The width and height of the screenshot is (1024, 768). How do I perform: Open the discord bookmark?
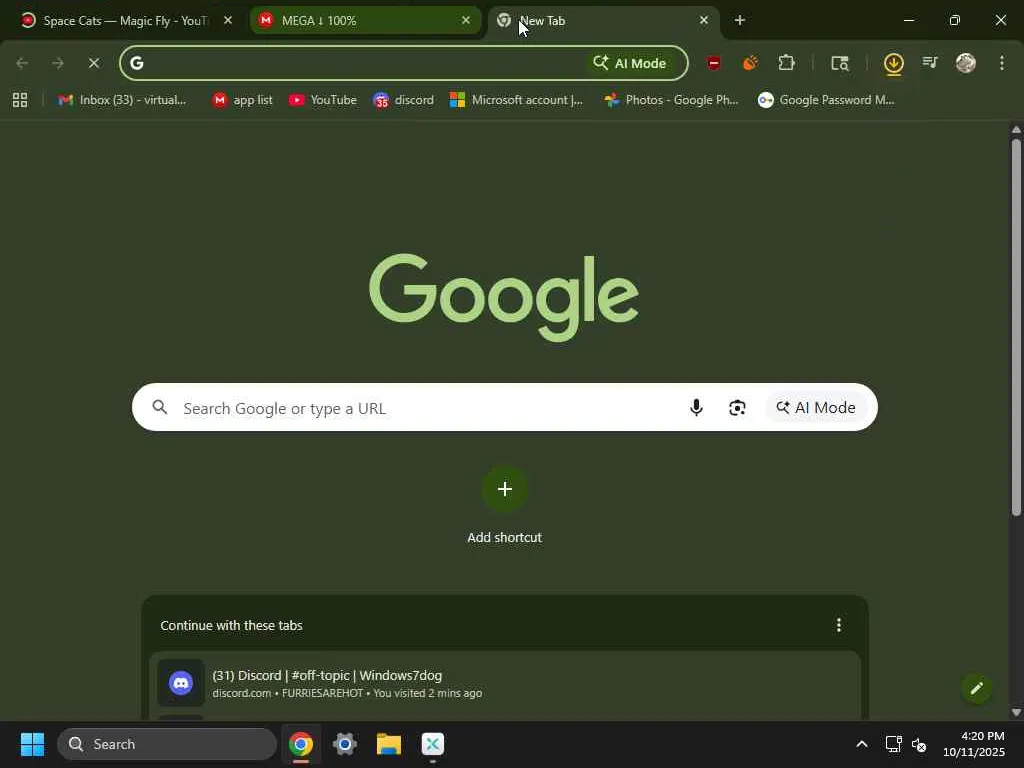(x=404, y=100)
